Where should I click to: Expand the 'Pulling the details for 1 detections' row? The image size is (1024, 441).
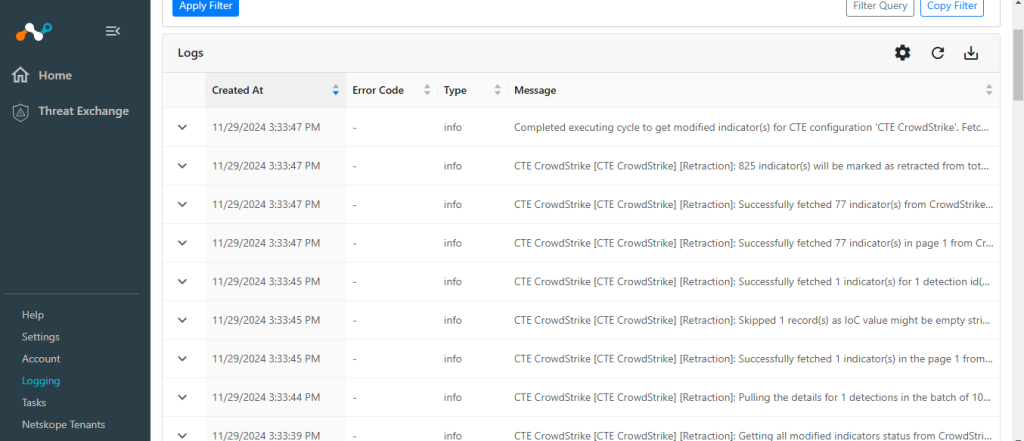[183, 397]
